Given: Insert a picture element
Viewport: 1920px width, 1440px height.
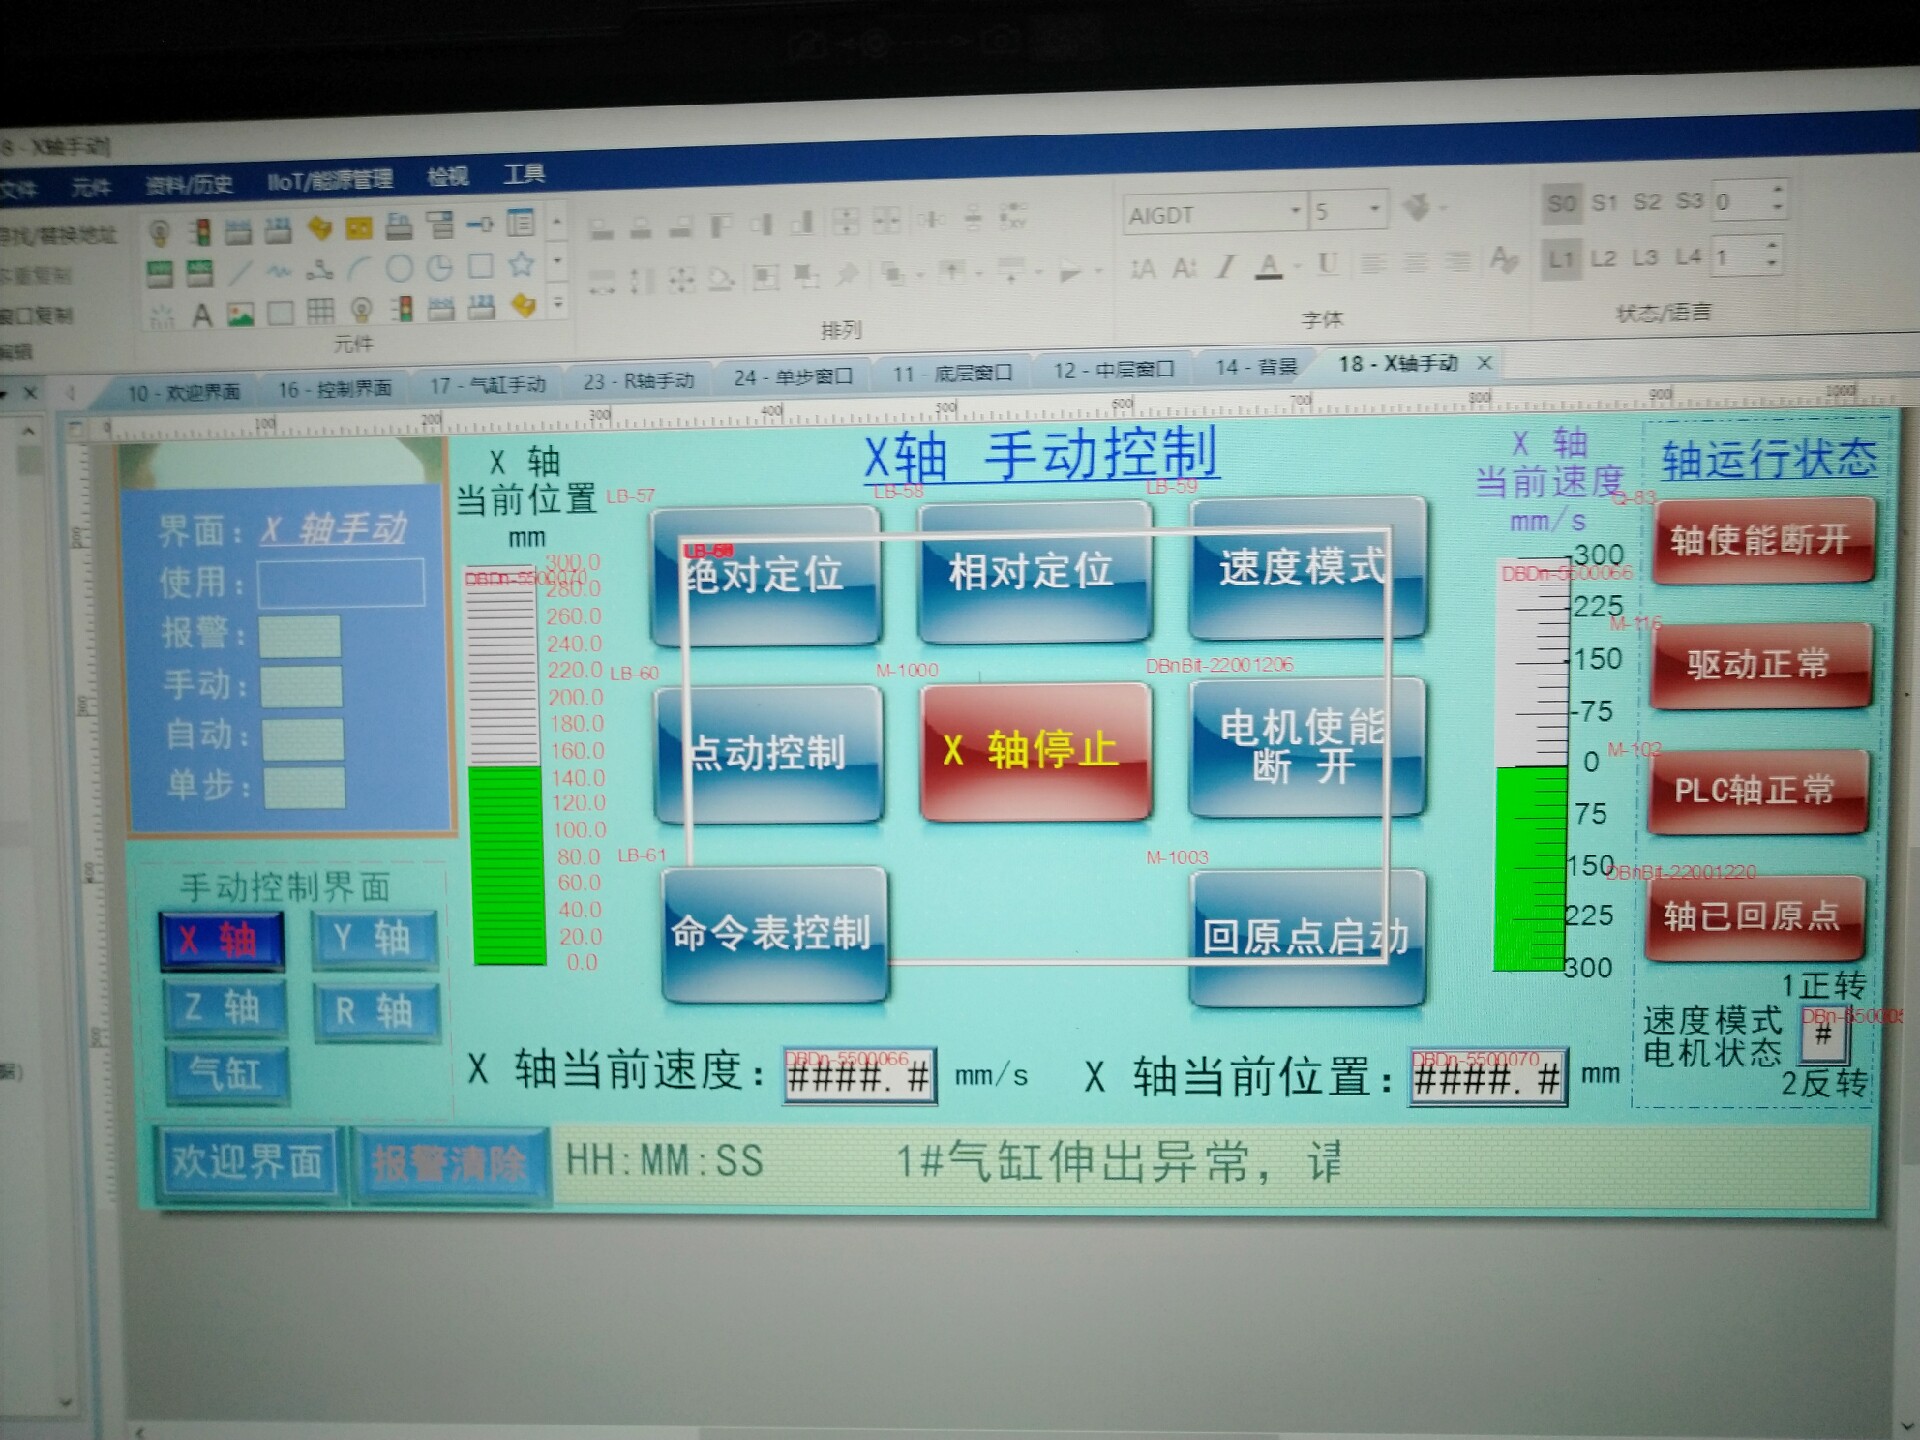Looking at the screenshot, I should pyautogui.click(x=240, y=315).
